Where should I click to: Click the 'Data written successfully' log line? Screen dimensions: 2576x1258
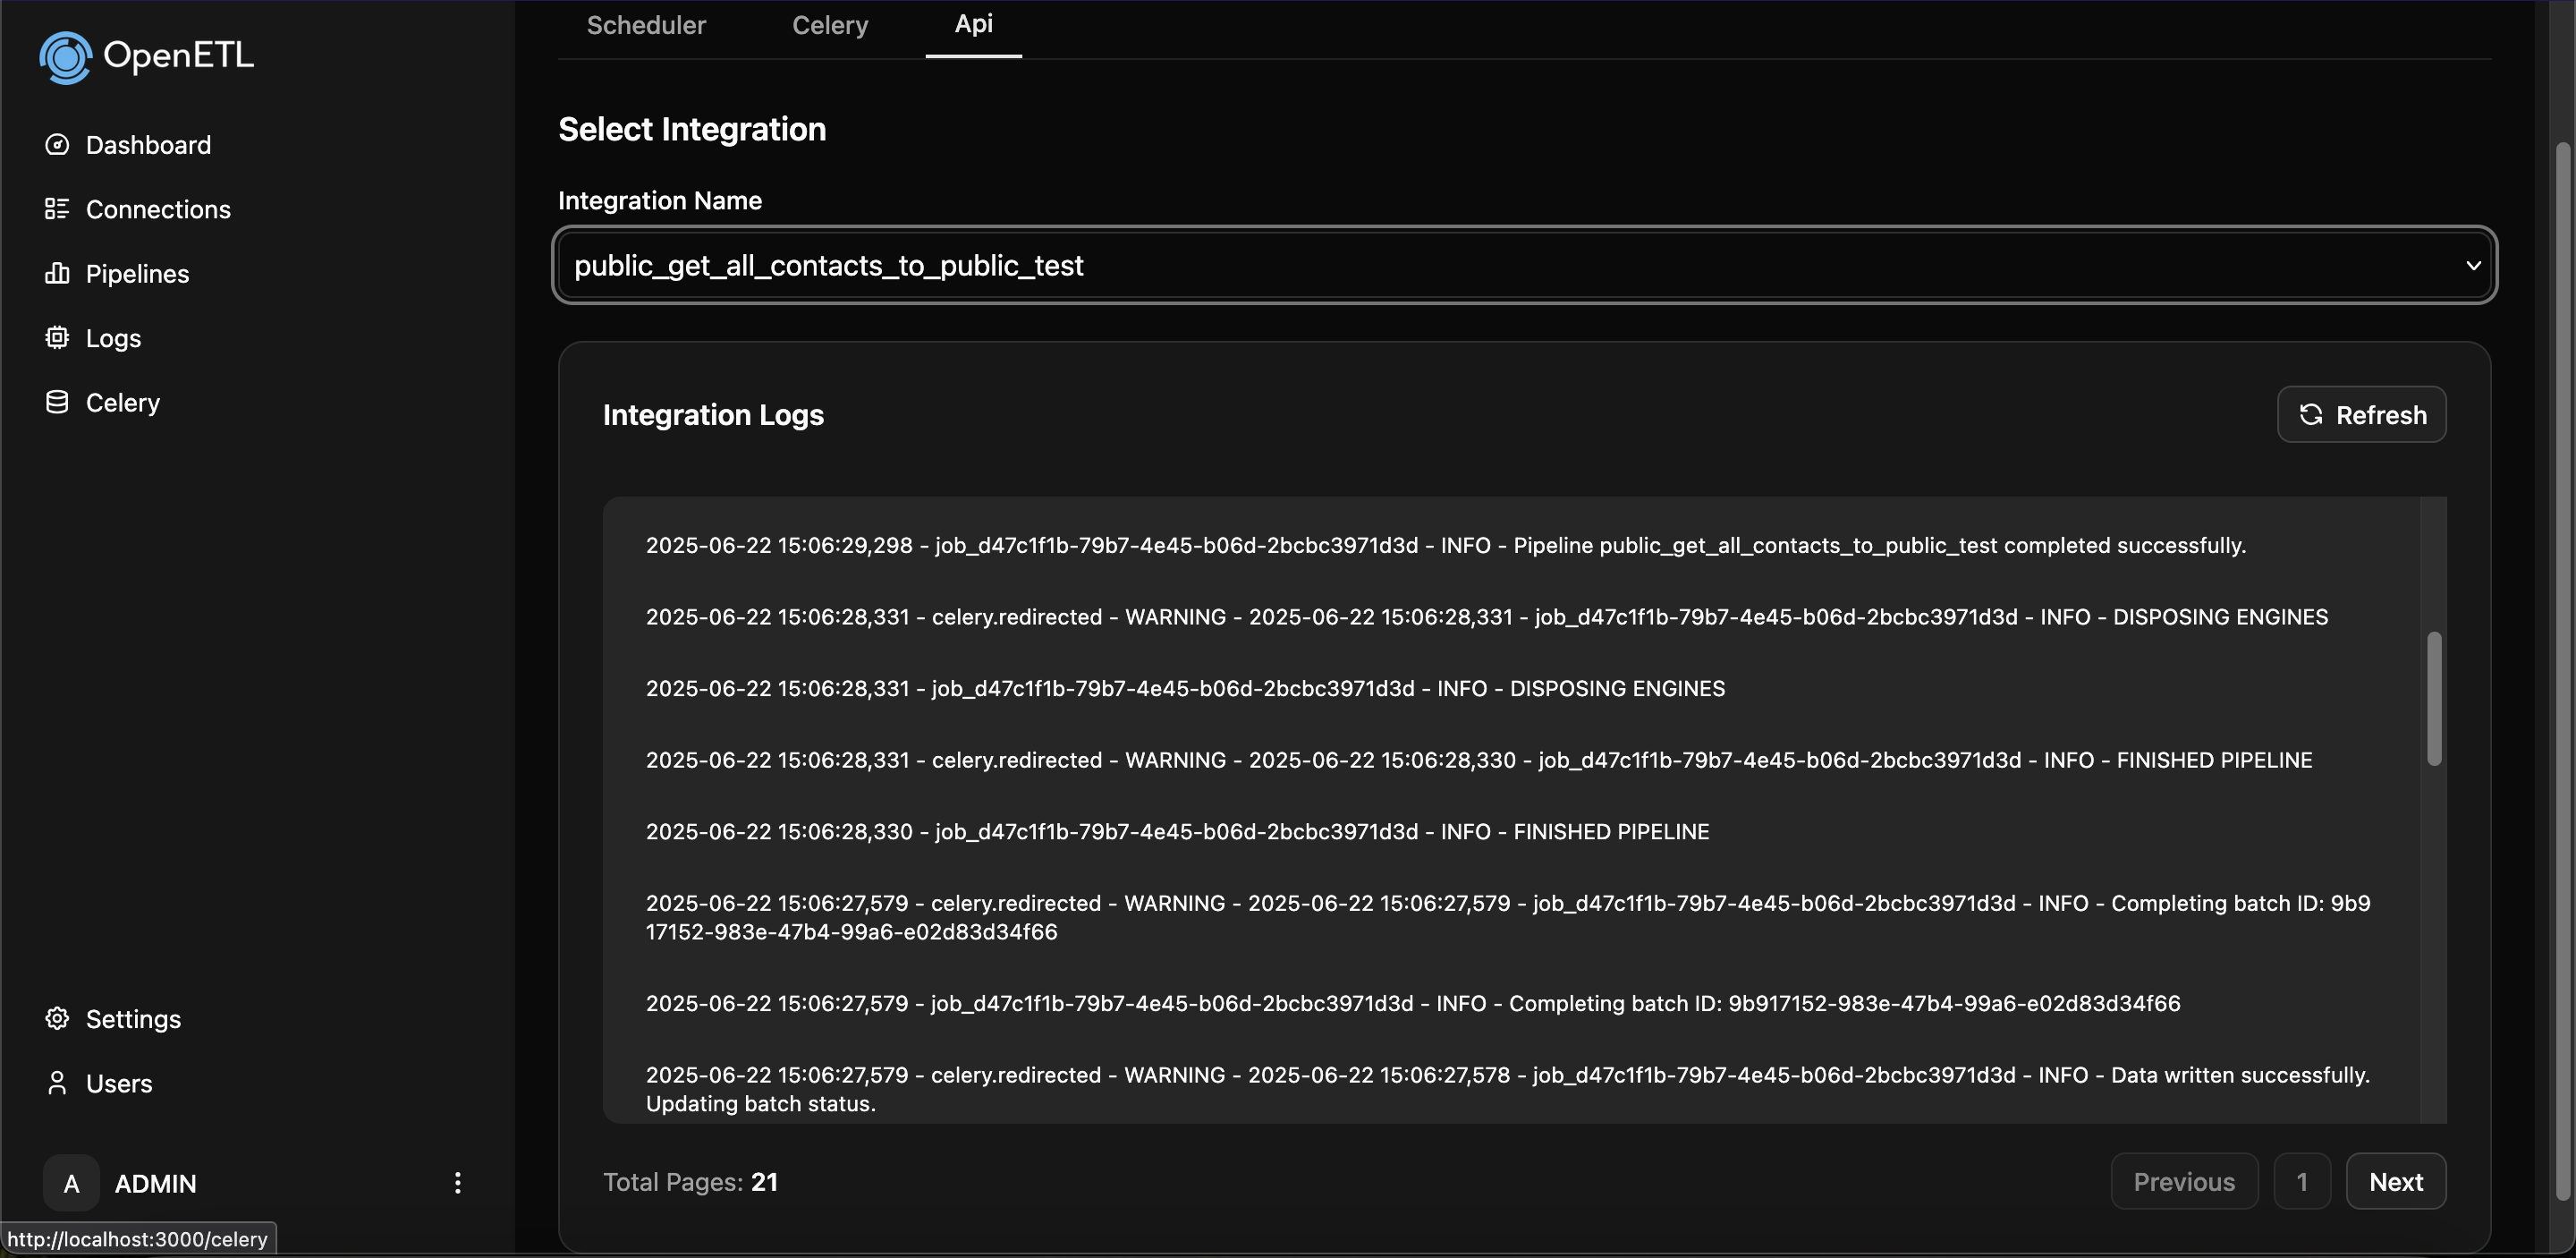tap(1508, 1089)
